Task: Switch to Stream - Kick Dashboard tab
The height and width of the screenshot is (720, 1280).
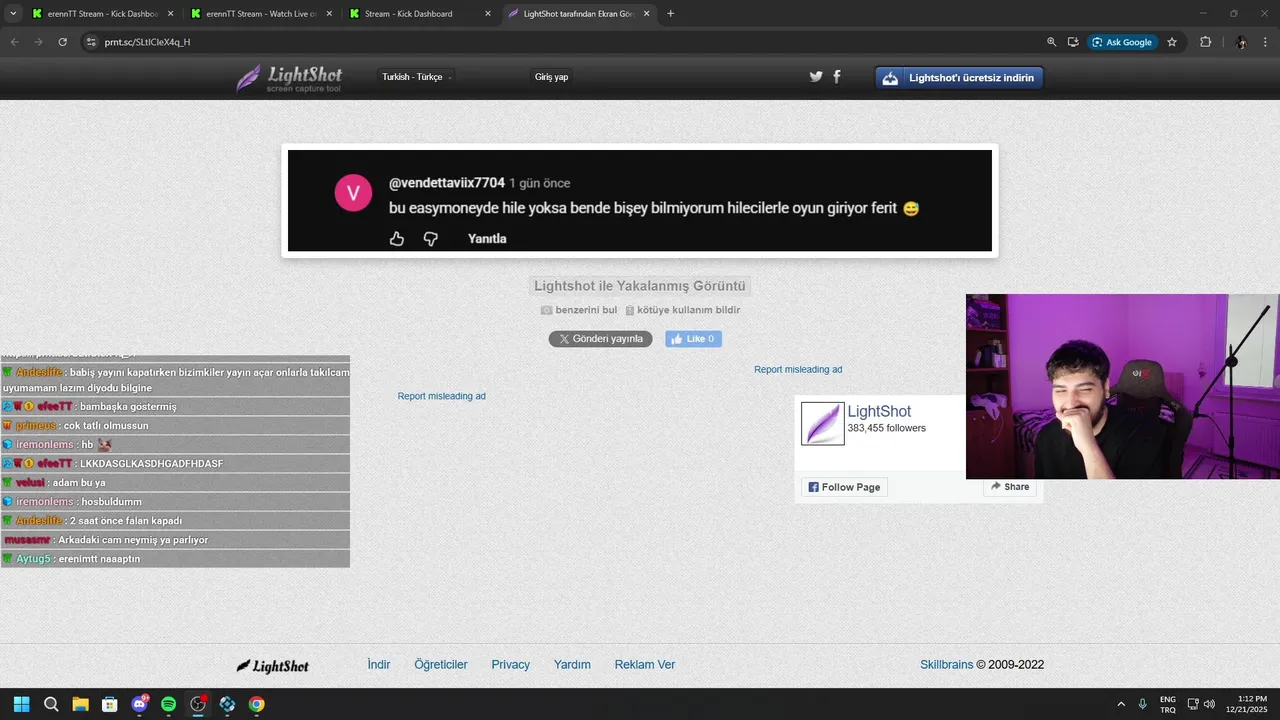Action: 420,14
